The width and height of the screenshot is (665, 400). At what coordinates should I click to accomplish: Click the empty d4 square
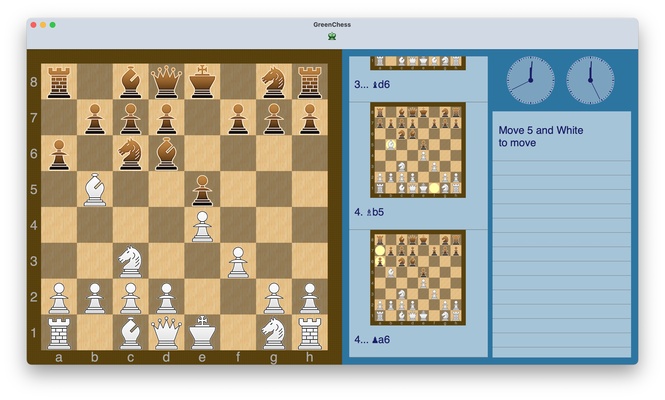[x=166, y=225]
